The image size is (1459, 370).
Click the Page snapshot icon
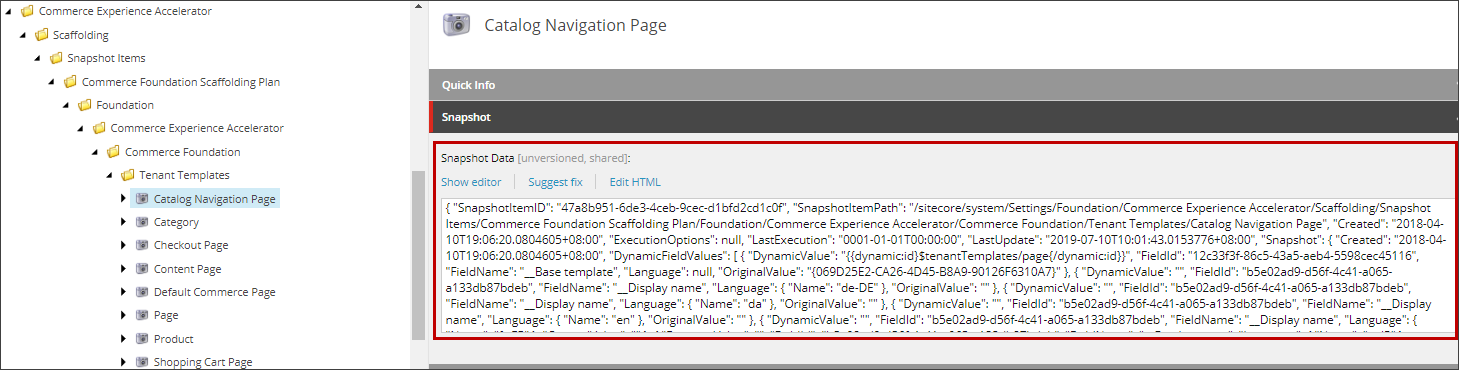(x=142, y=315)
